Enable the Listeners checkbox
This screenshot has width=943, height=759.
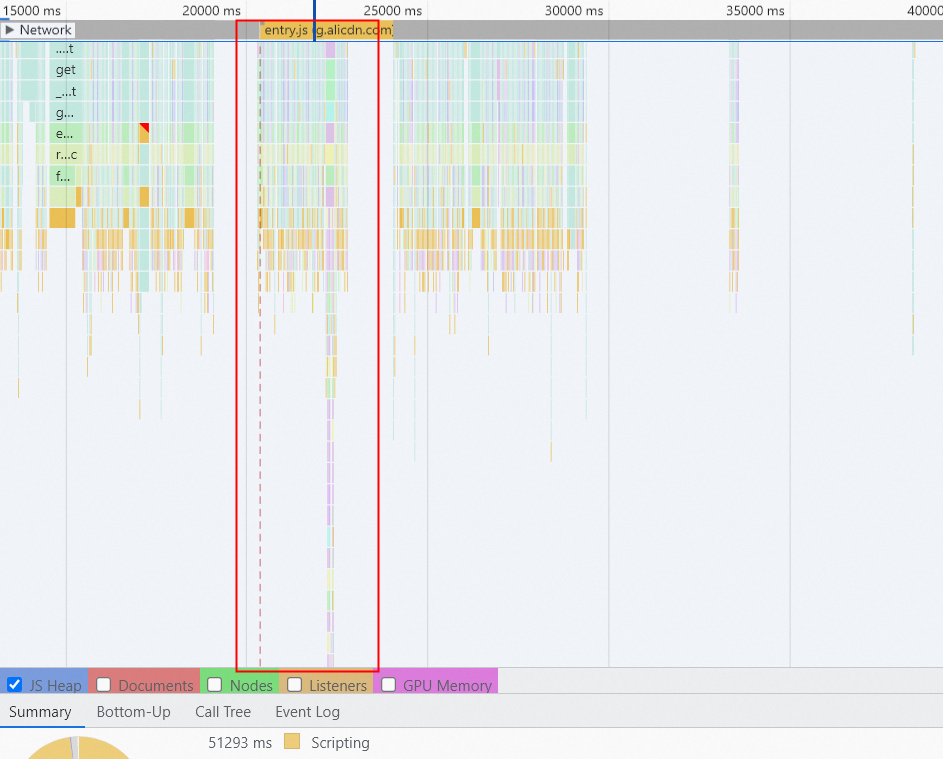click(x=295, y=684)
